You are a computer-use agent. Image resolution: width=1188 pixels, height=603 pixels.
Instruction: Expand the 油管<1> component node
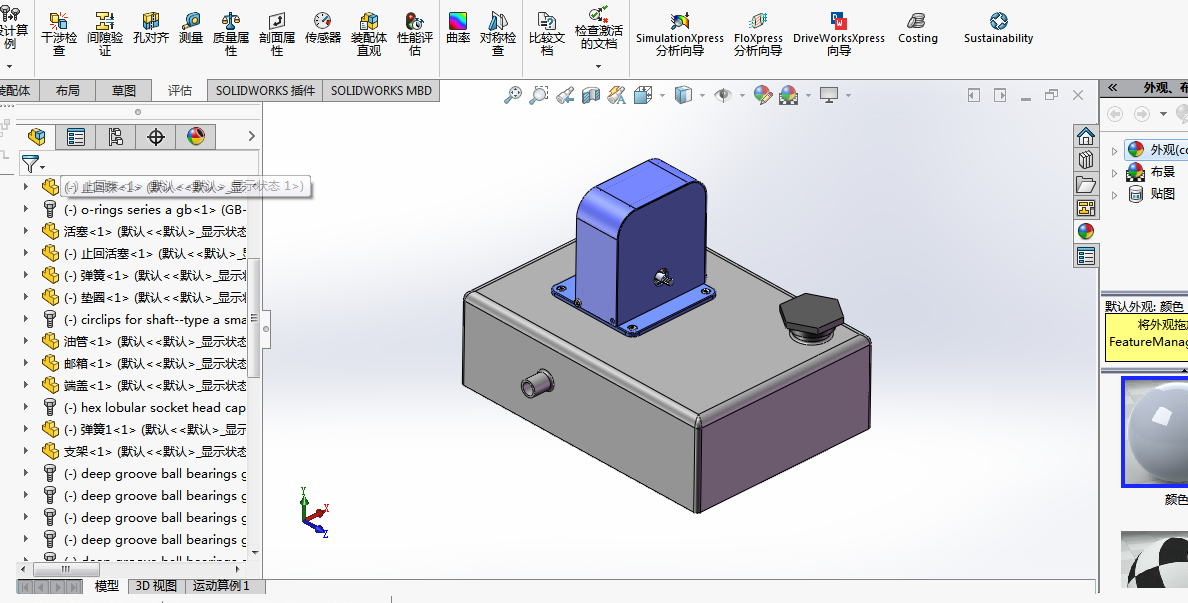[x=26, y=341]
